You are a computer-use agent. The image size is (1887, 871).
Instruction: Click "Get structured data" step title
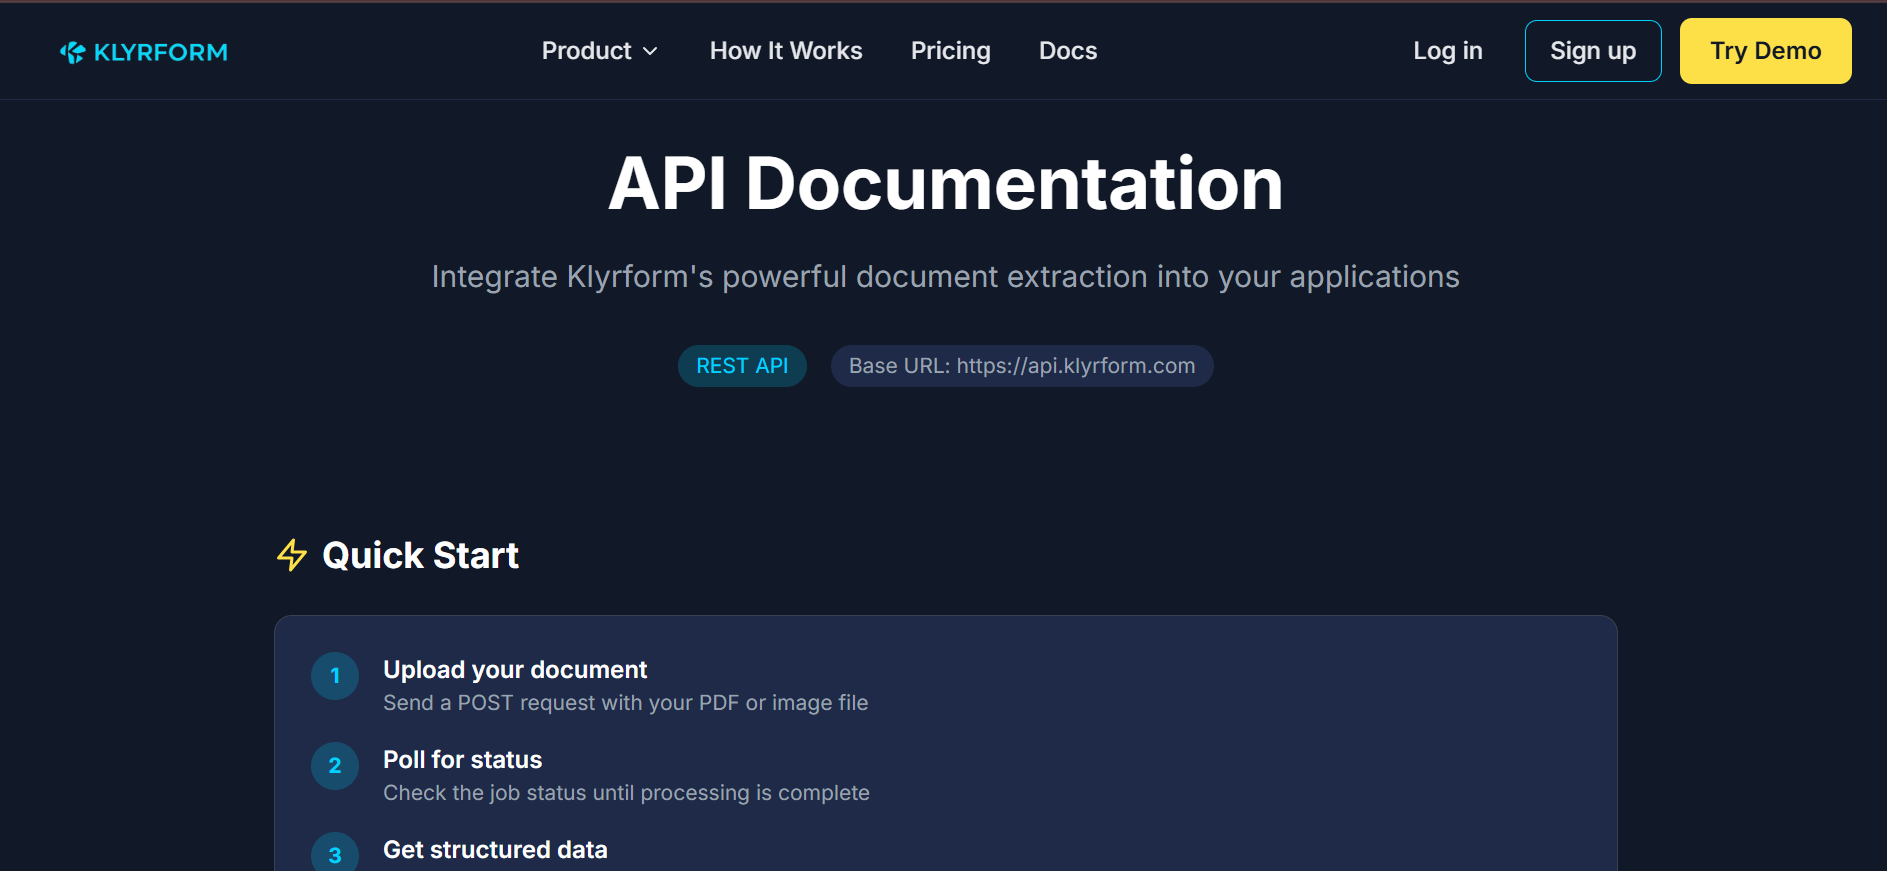[495, 849]
